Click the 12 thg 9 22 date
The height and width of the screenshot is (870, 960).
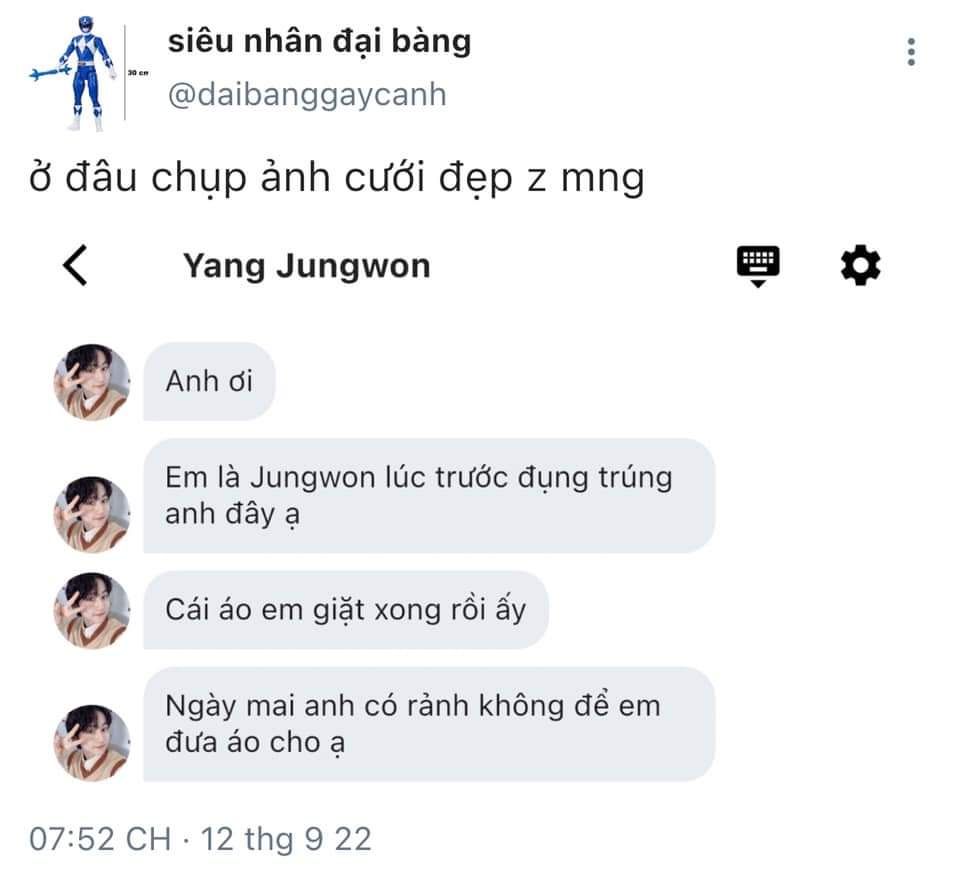(x=286, y=839)
